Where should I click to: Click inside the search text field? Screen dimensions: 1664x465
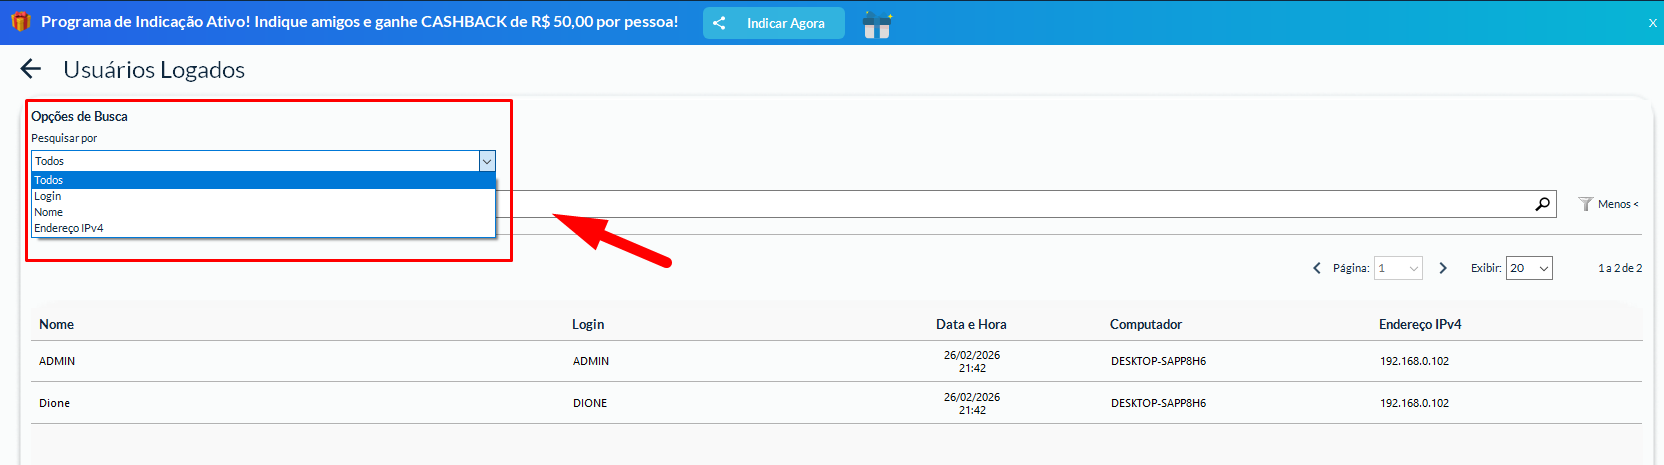pos(1000,204)
